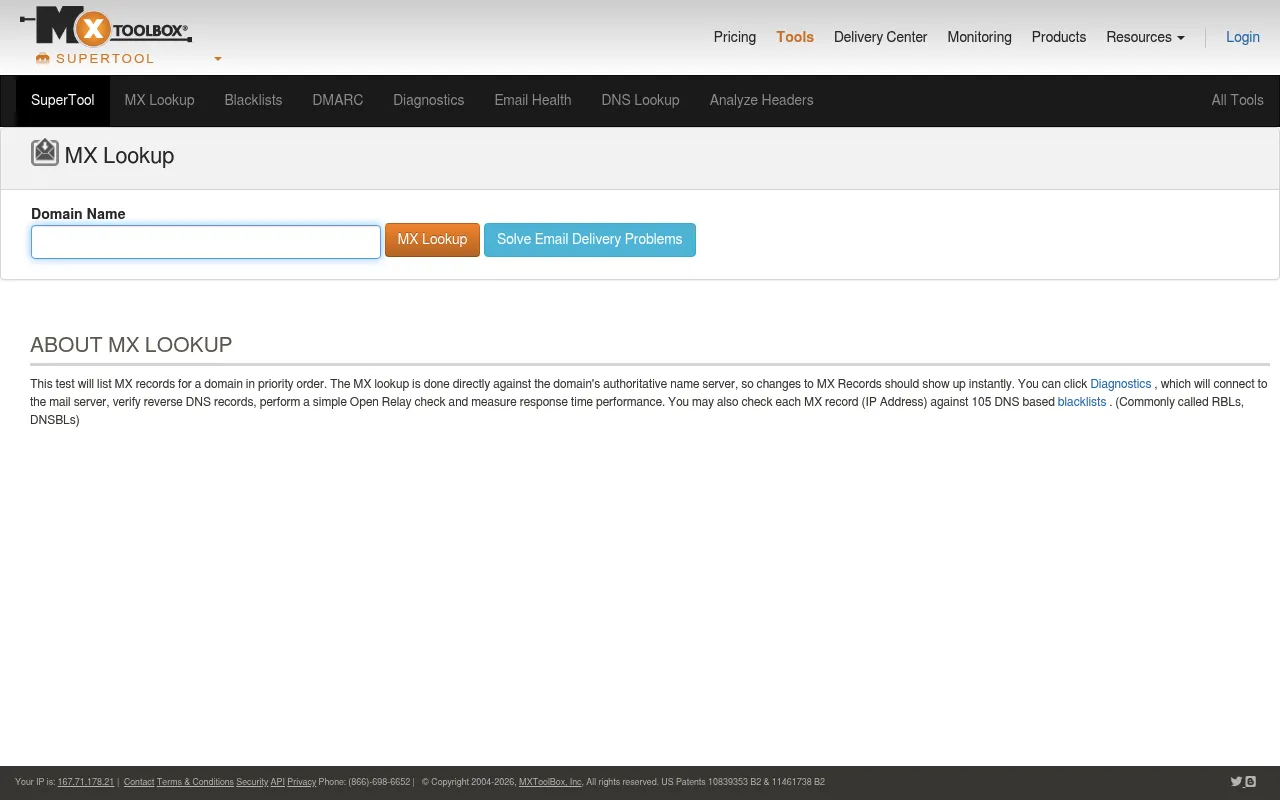Viewport: 1280px width, 800px height.
Task: Switch to DNS Lookup tab
Action: pyautogui.click(x=640, y=100)
